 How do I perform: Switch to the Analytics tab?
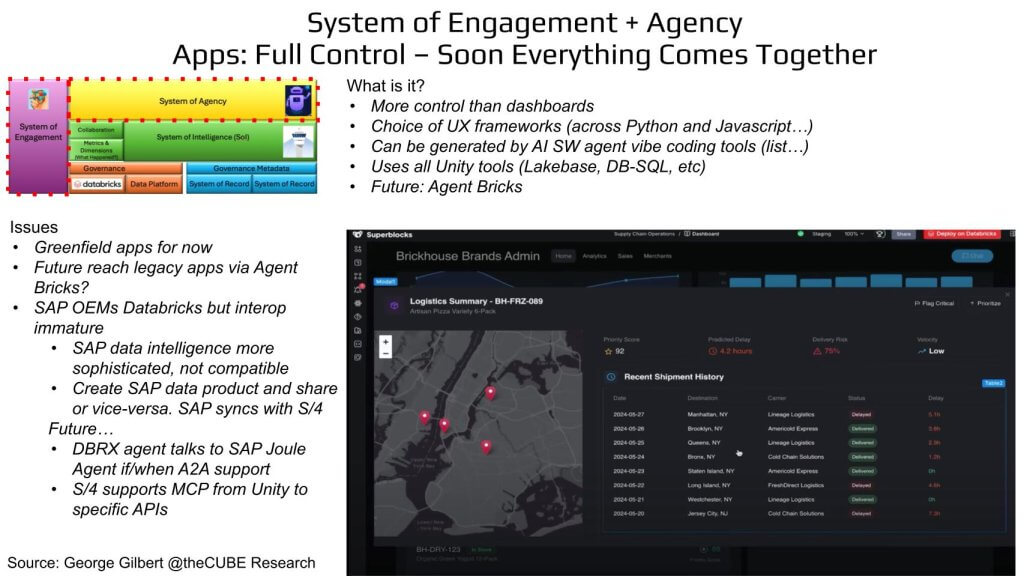[x=594, y=256]
